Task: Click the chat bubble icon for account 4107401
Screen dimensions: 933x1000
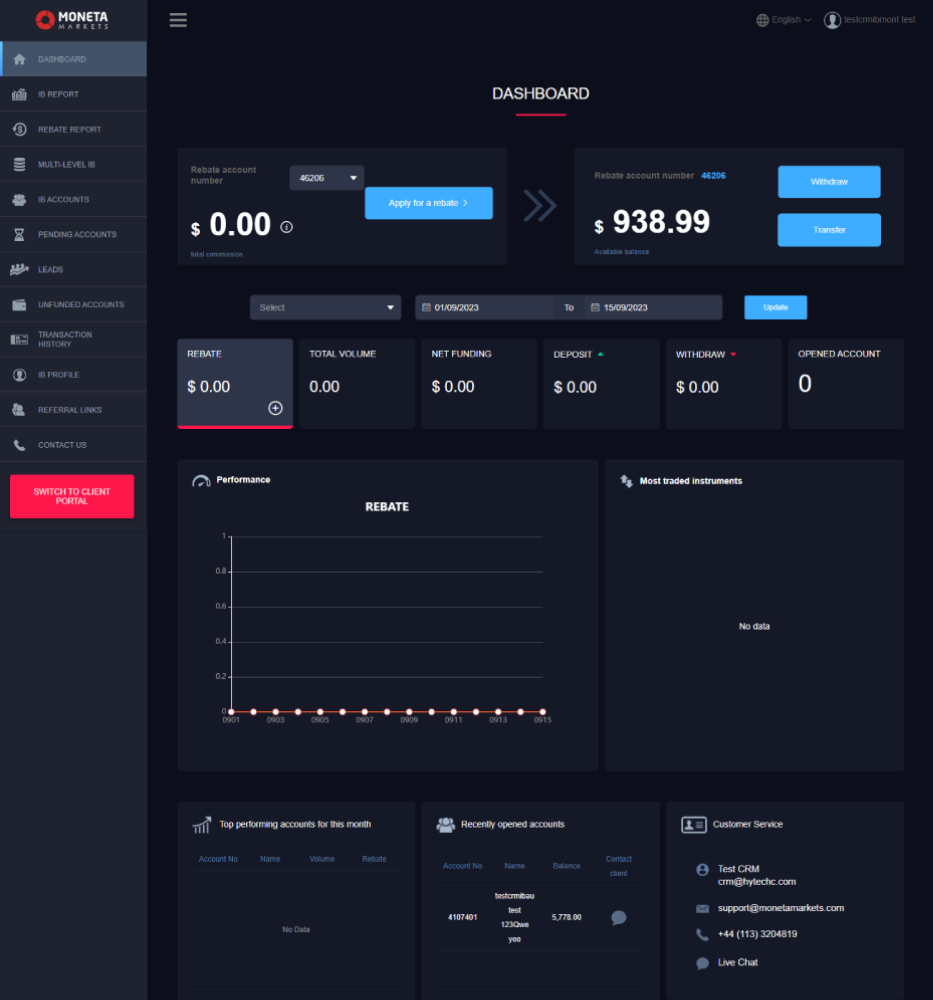Action: click(618, 917)
